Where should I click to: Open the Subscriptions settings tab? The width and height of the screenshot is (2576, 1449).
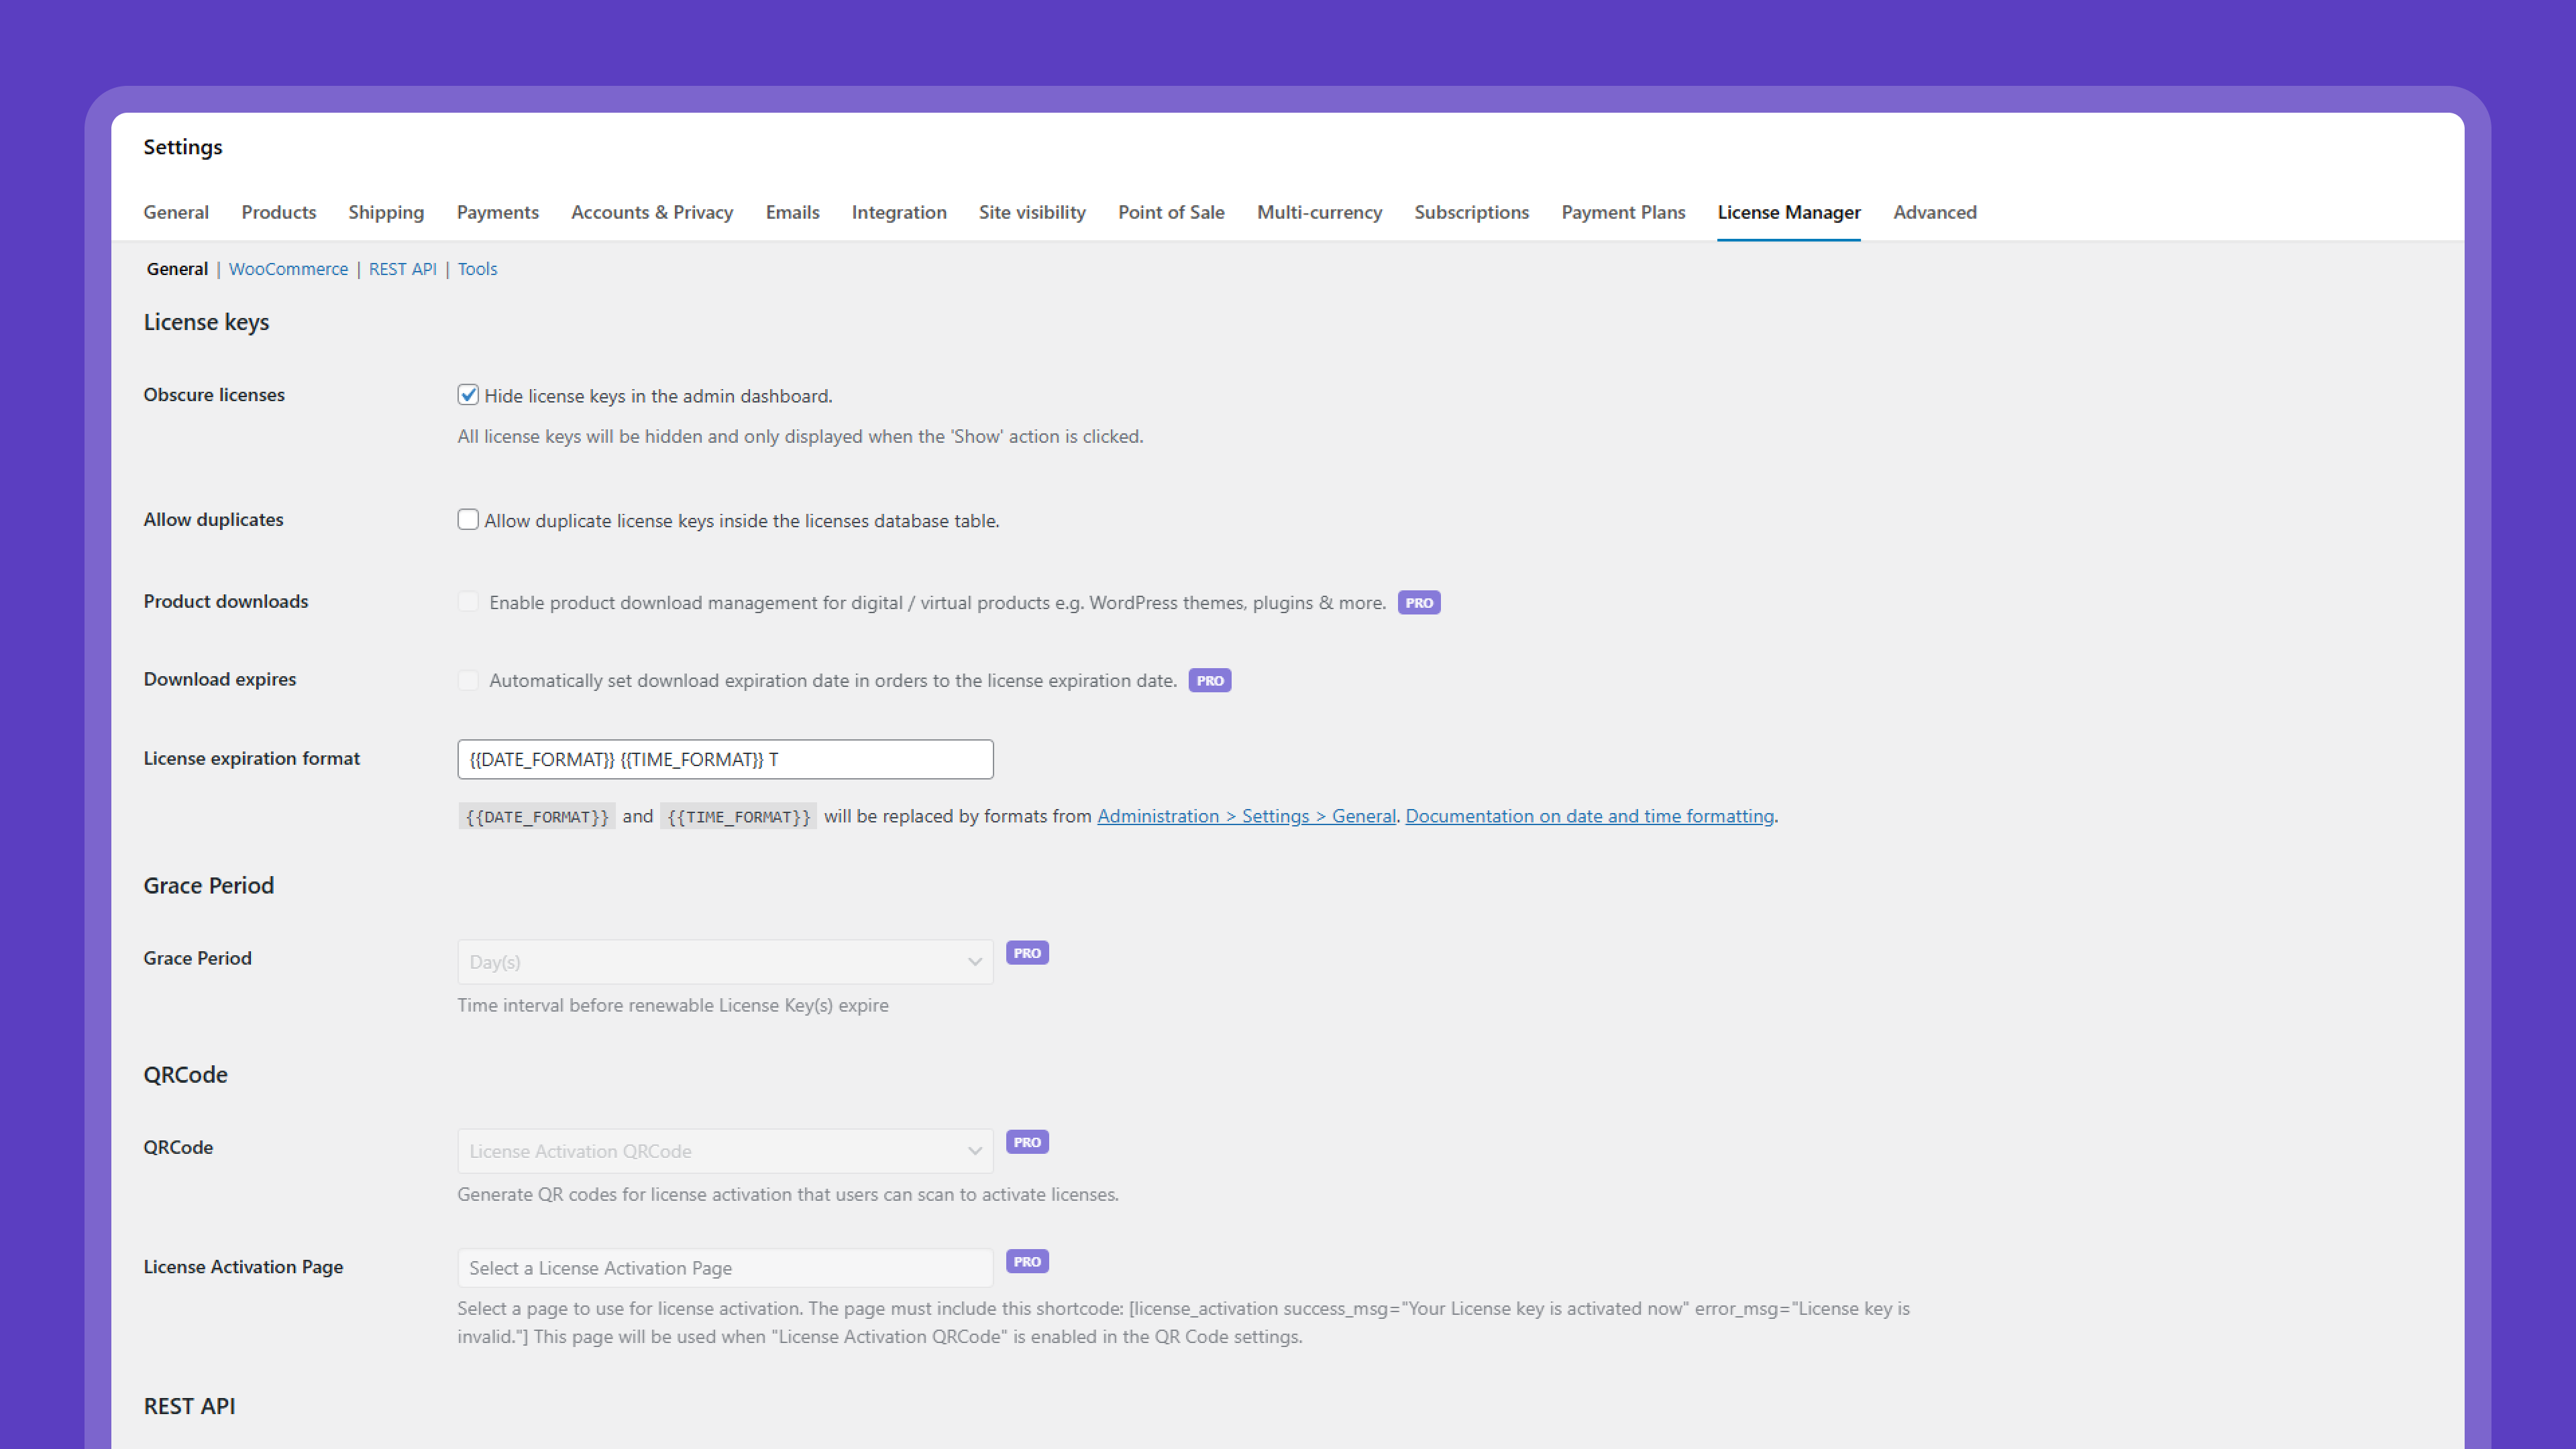[x=1471, y=212]
